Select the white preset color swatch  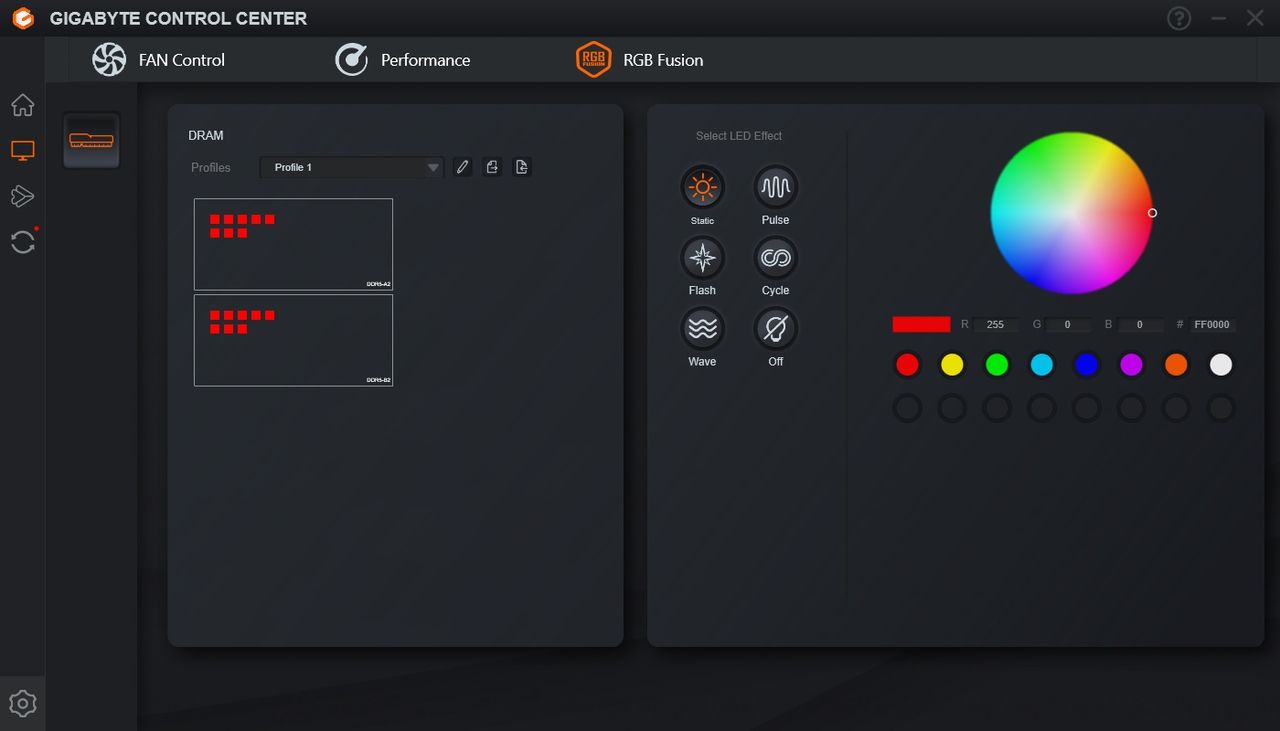[1221, 365]
